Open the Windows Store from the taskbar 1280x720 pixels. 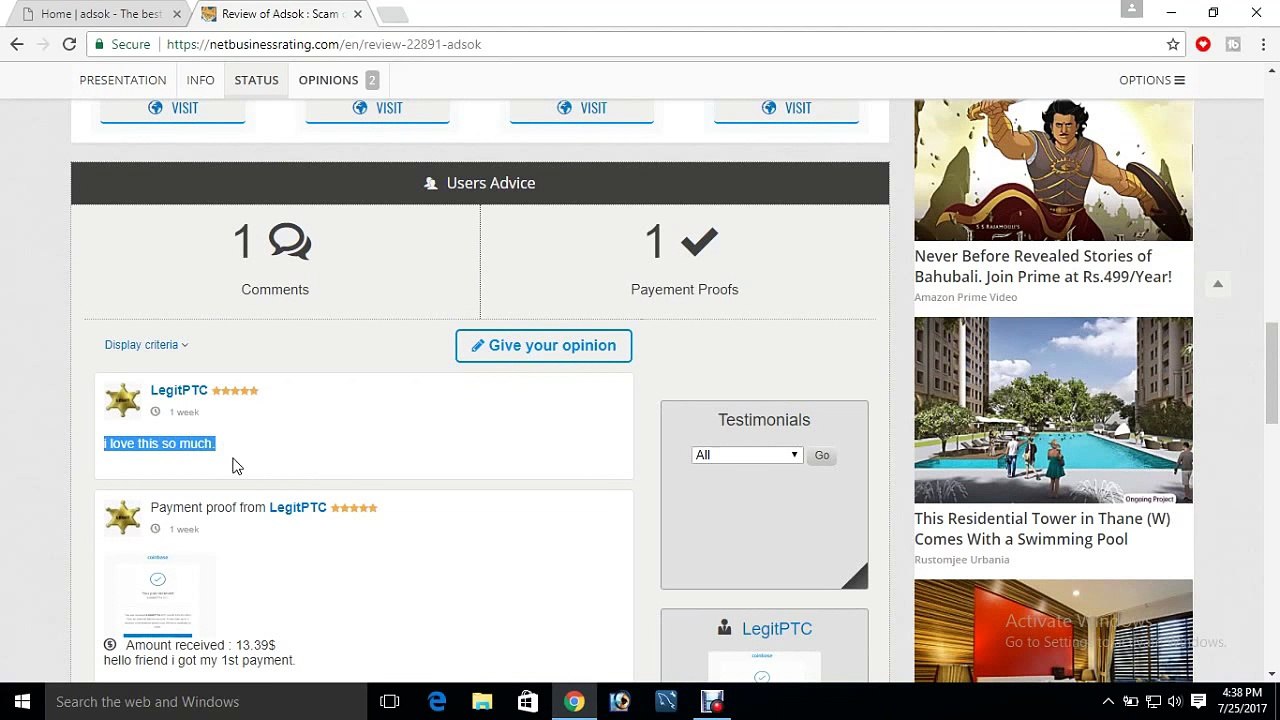[528, 702]
